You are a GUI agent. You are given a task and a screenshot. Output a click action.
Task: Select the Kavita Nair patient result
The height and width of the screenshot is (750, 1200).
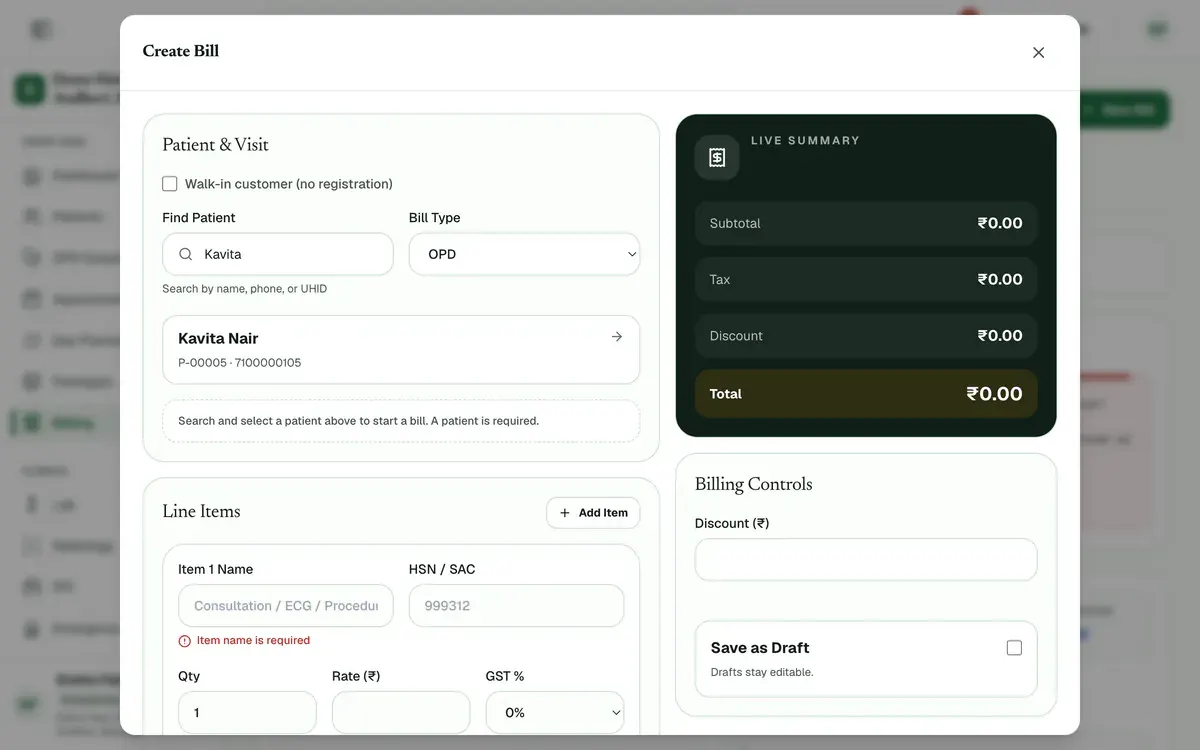(401, 350)
